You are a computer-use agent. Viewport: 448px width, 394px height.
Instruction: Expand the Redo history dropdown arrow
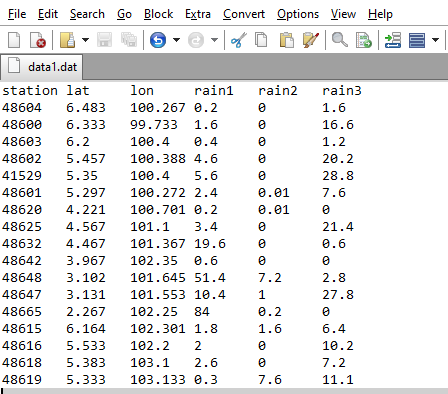pyautogui.click(x=214, y=40)
